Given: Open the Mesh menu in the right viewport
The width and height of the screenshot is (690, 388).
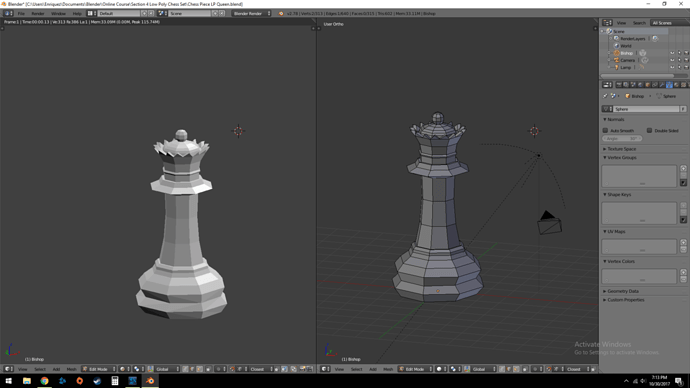Looking at the screenshot, I should (x=388, y=369).
